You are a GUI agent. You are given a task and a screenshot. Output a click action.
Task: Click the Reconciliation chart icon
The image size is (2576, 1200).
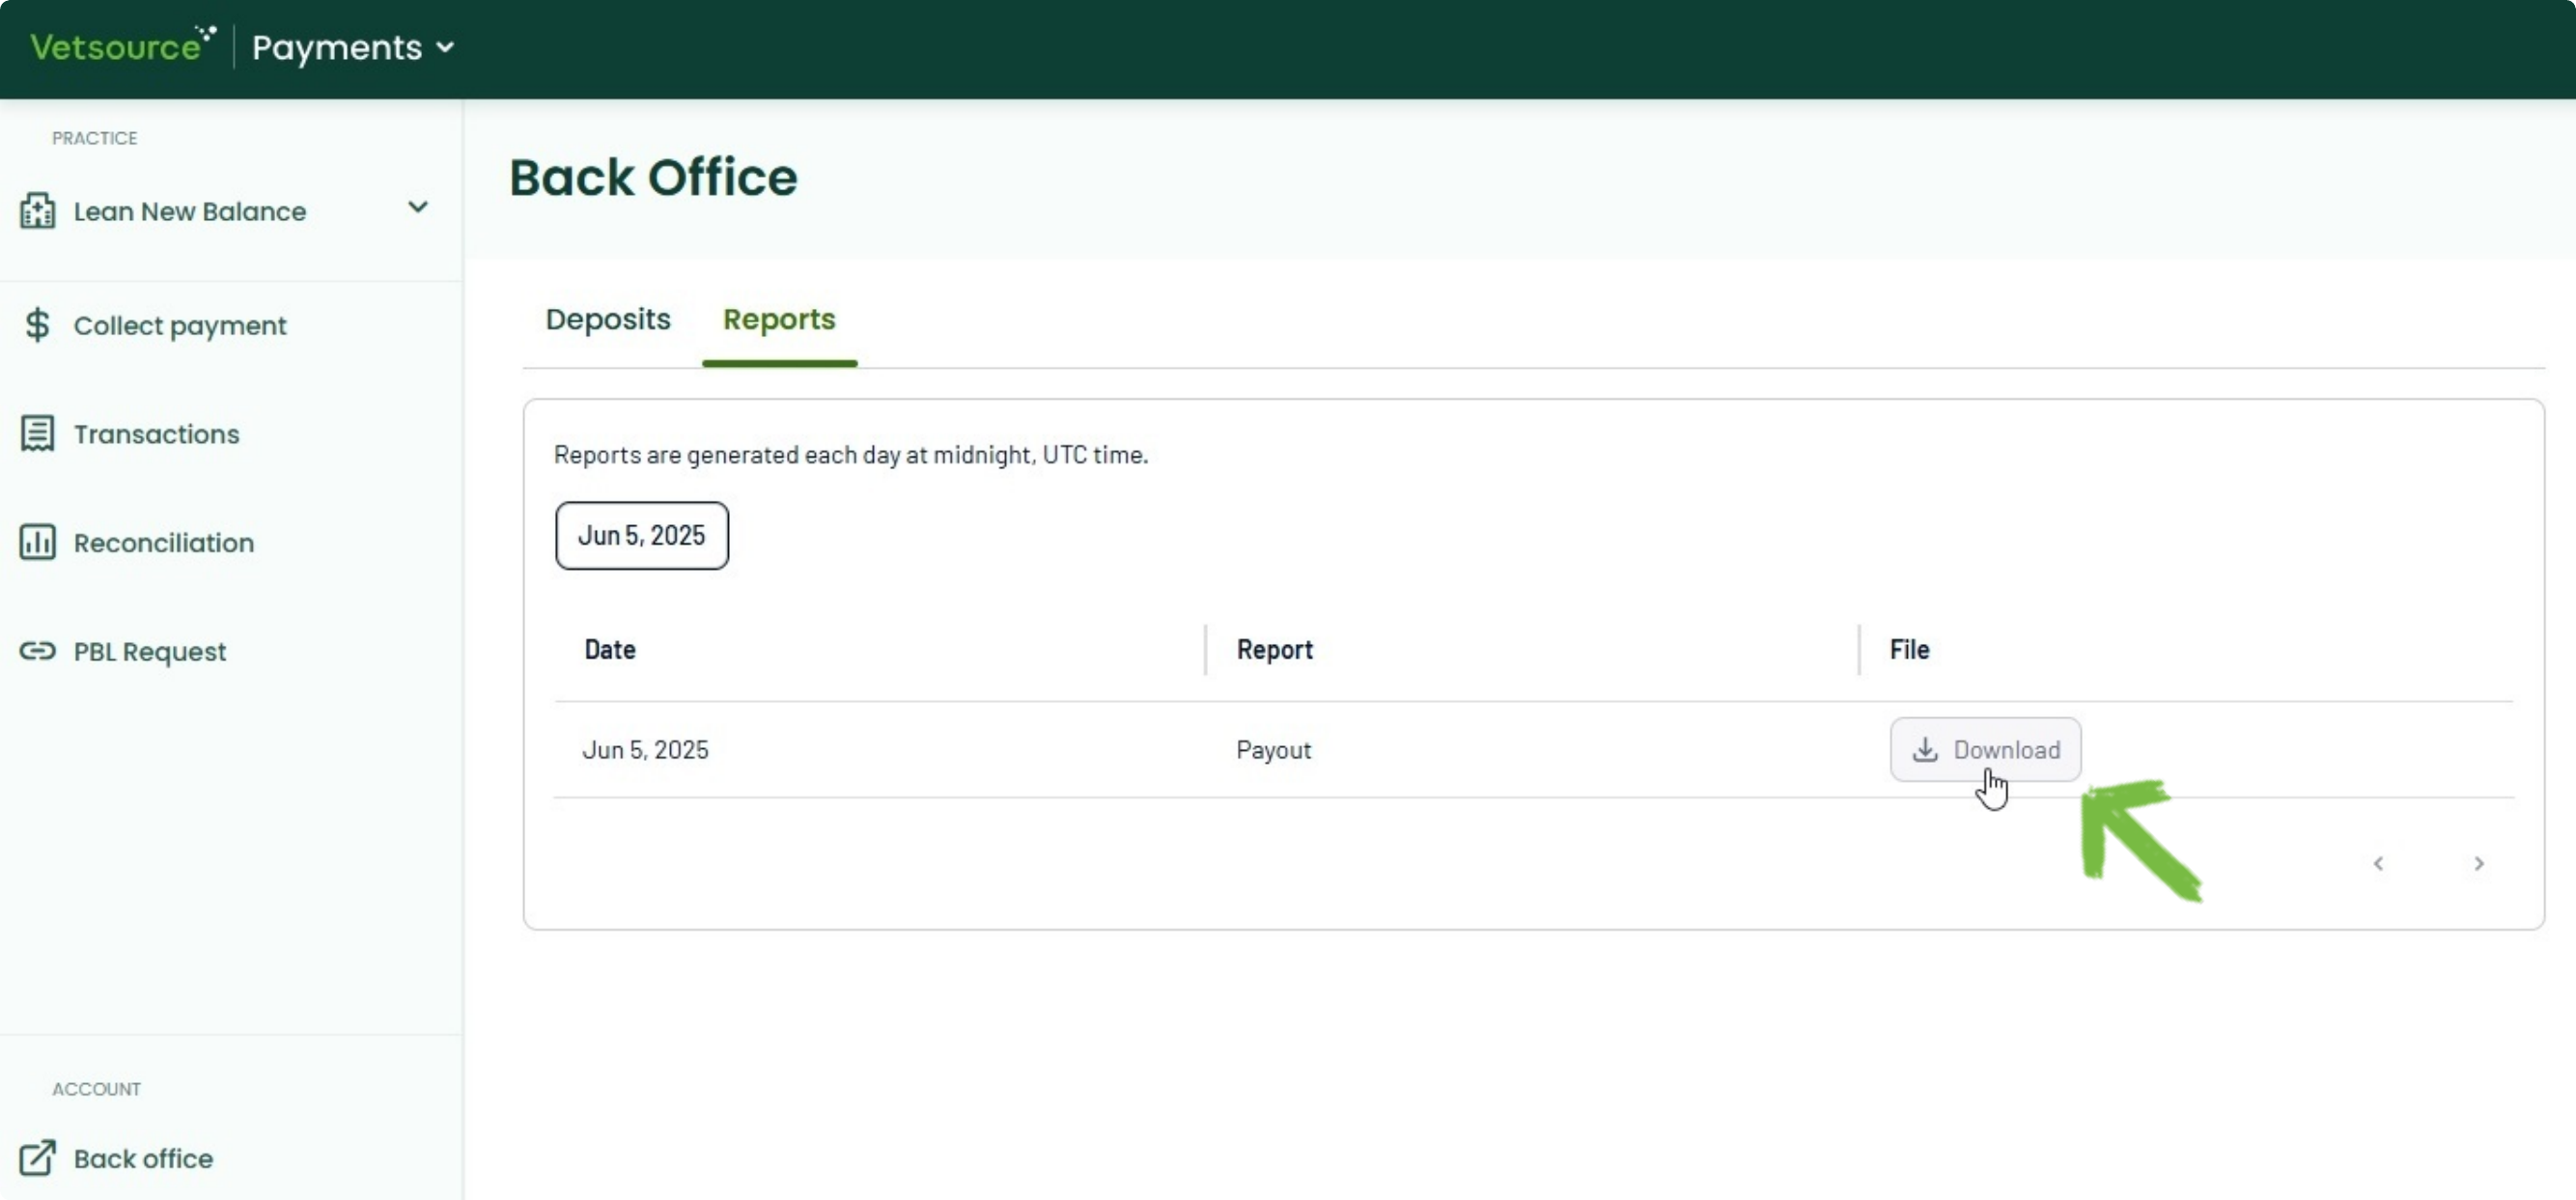[37, 542]
